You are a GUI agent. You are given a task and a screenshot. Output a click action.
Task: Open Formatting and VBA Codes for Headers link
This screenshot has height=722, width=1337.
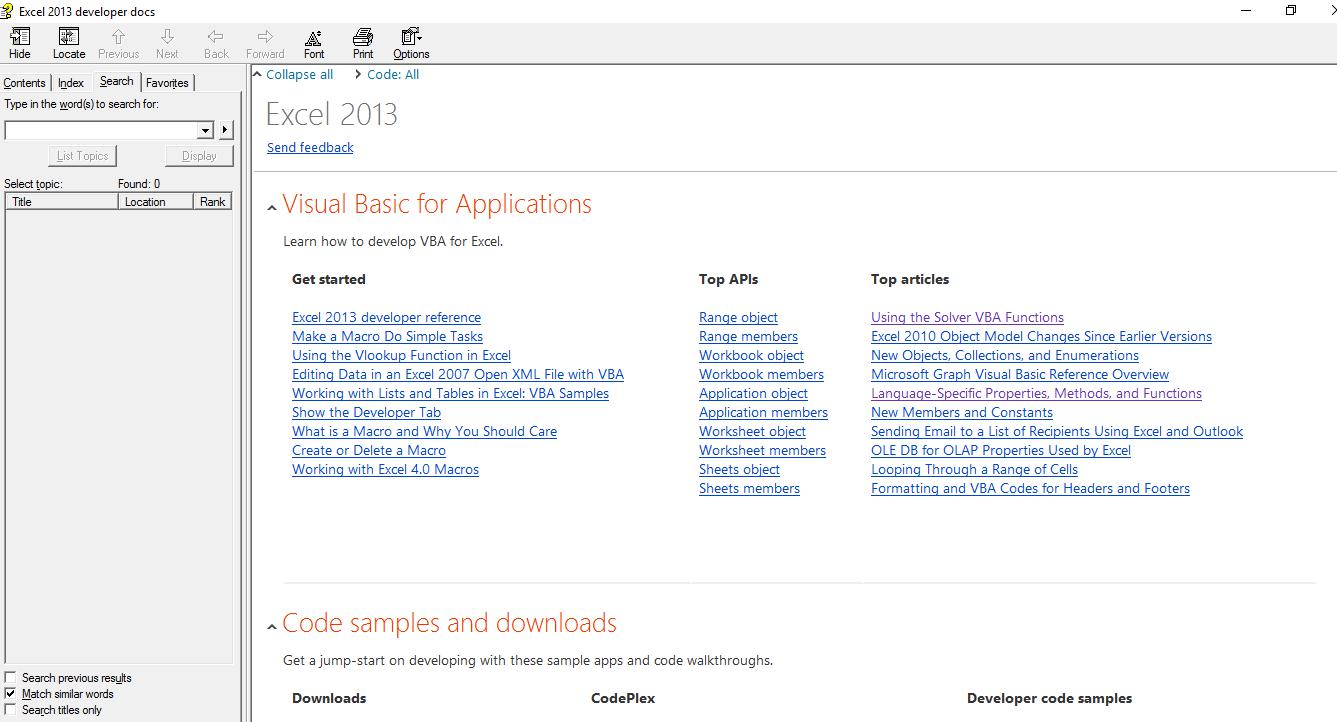click(x=1030, y=489)
